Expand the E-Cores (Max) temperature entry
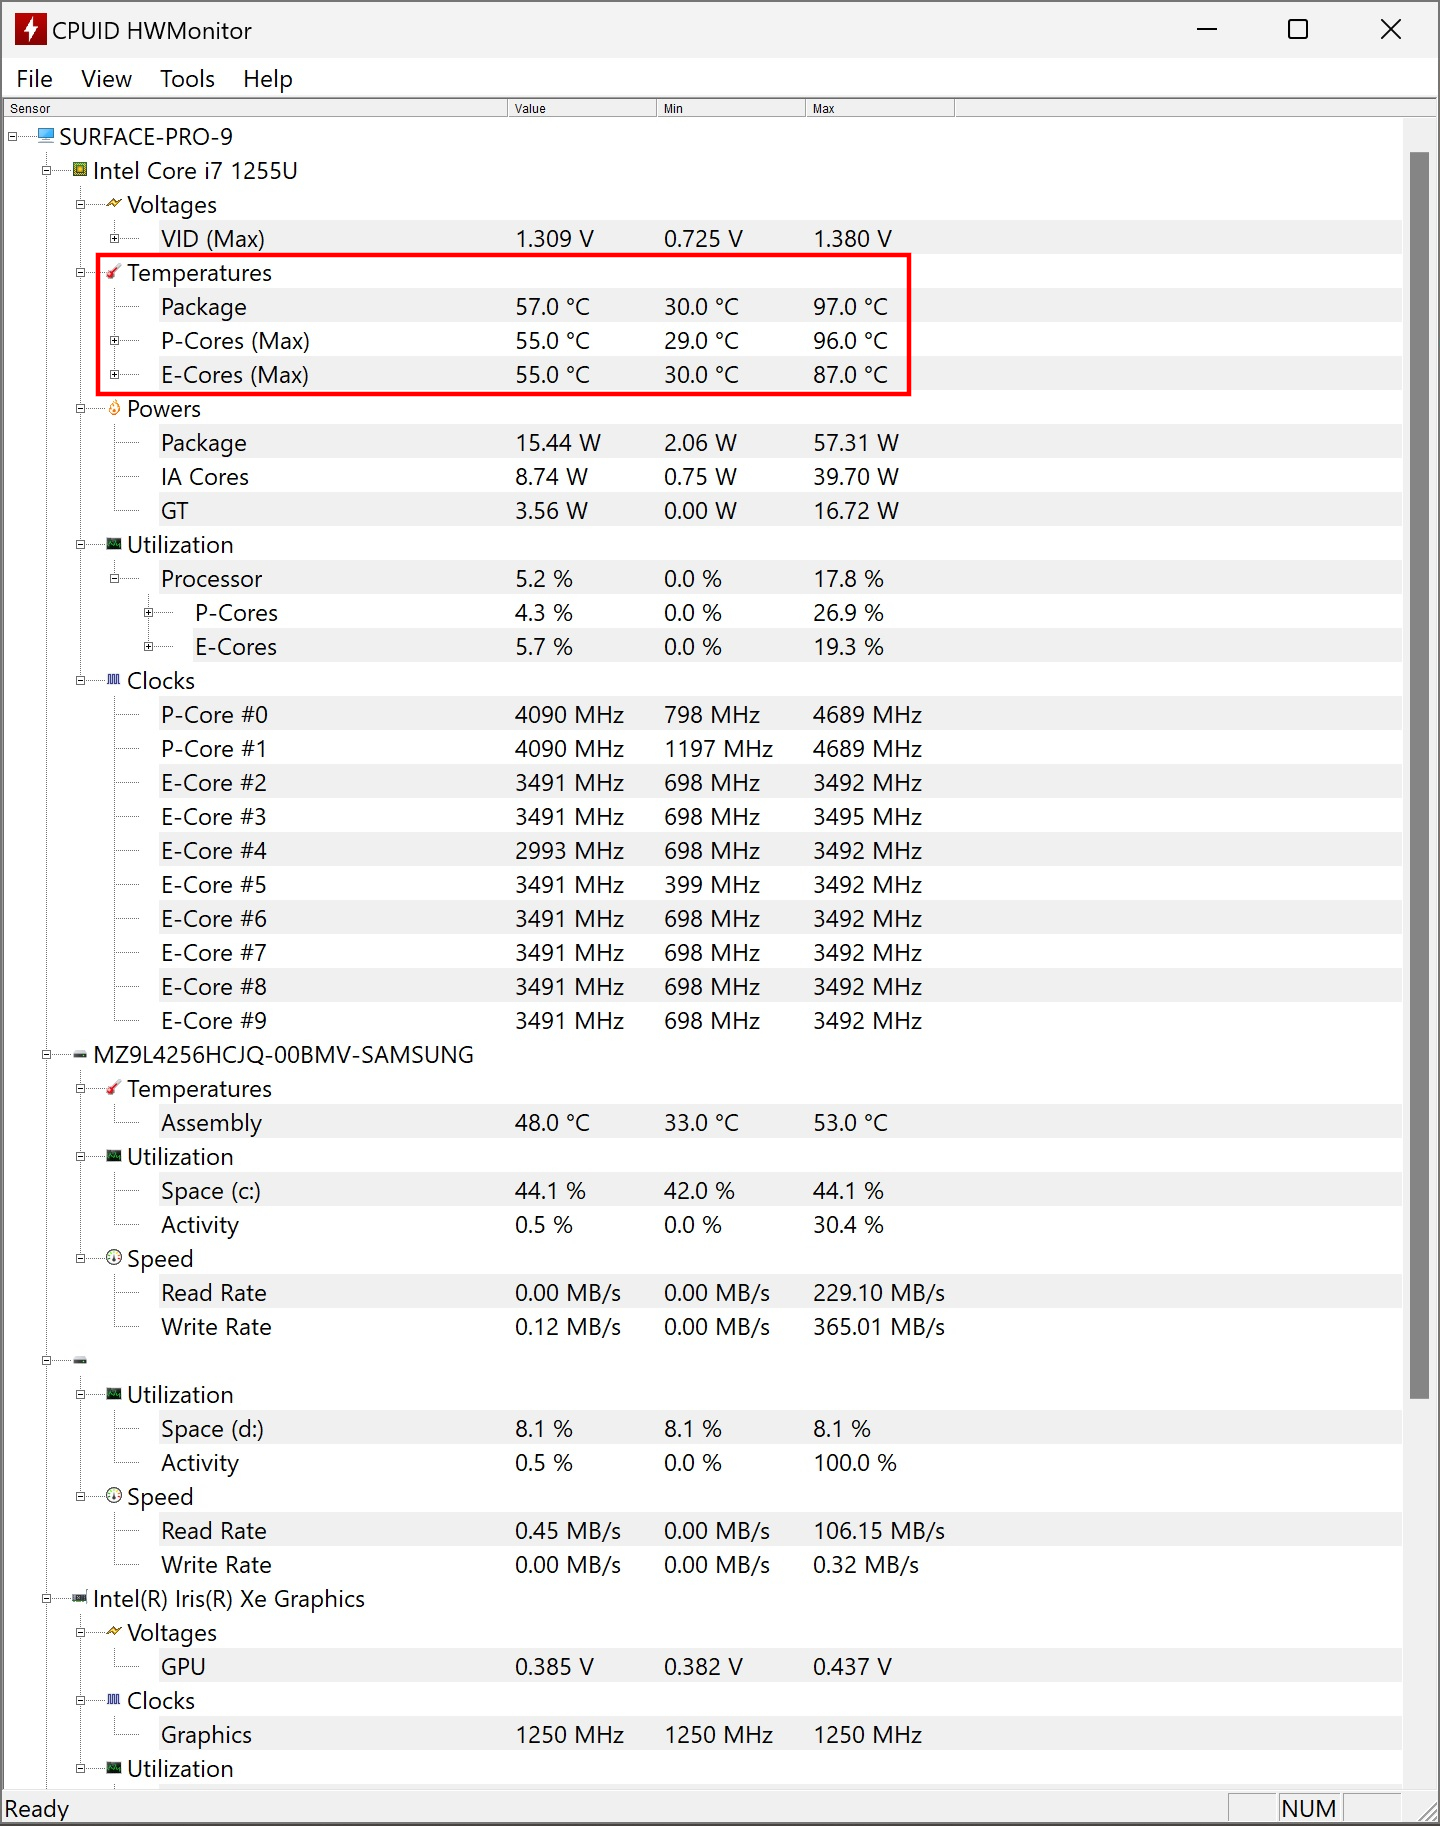The width and height of the screenshot is (1440, 1826). pos(114,374)
